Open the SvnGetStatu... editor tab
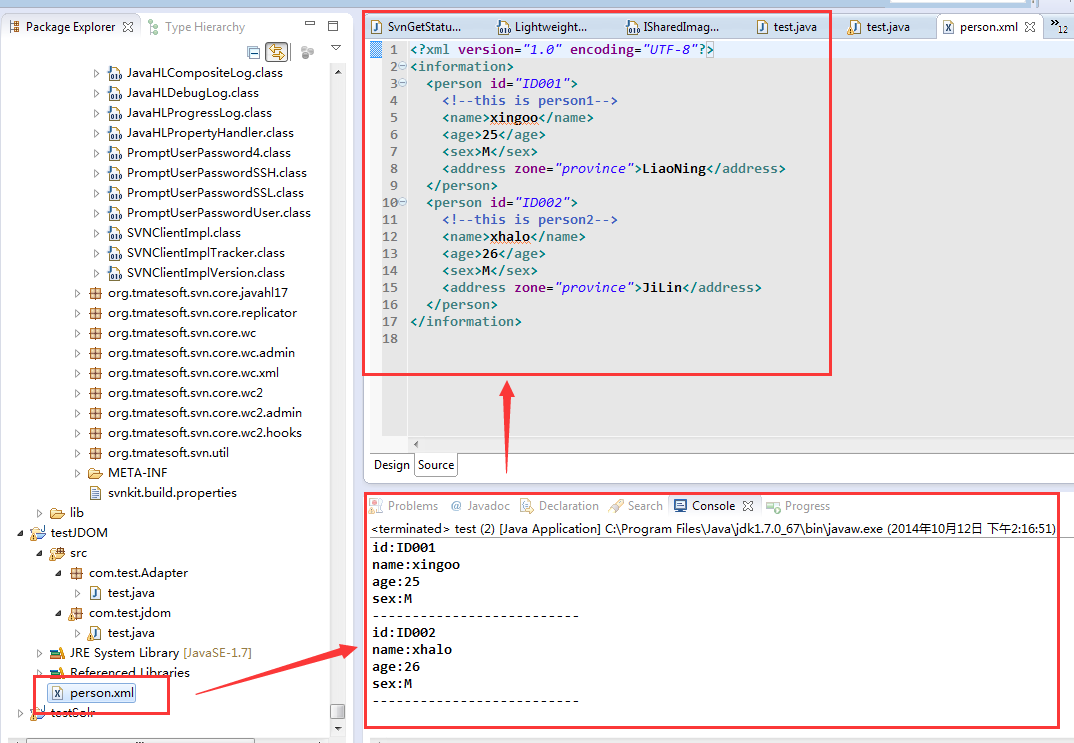The height and width of the screenshot is (743, 1074). [416, 27]
